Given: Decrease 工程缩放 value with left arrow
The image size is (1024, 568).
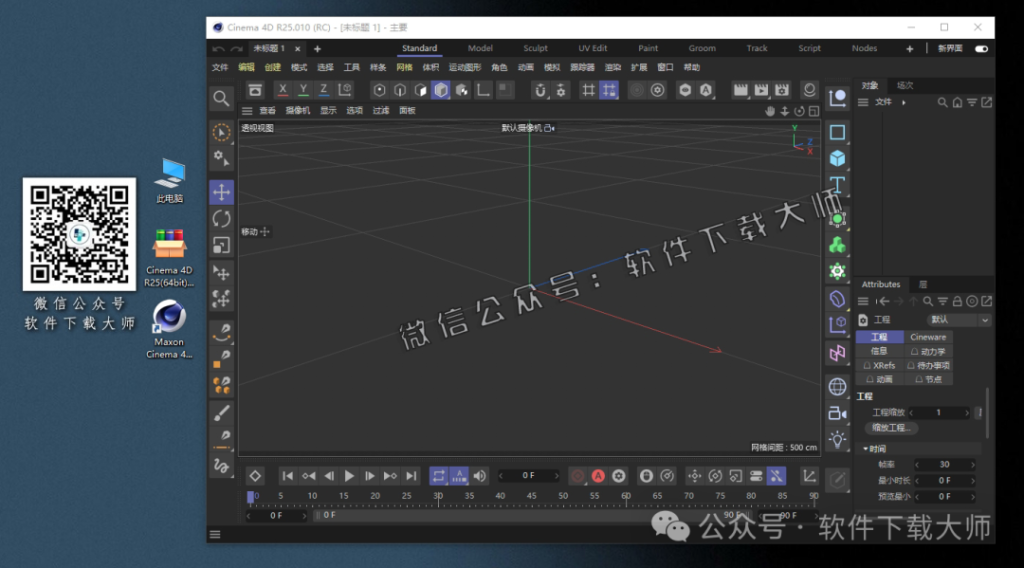Looking at the screenshot, I should 911,413.
